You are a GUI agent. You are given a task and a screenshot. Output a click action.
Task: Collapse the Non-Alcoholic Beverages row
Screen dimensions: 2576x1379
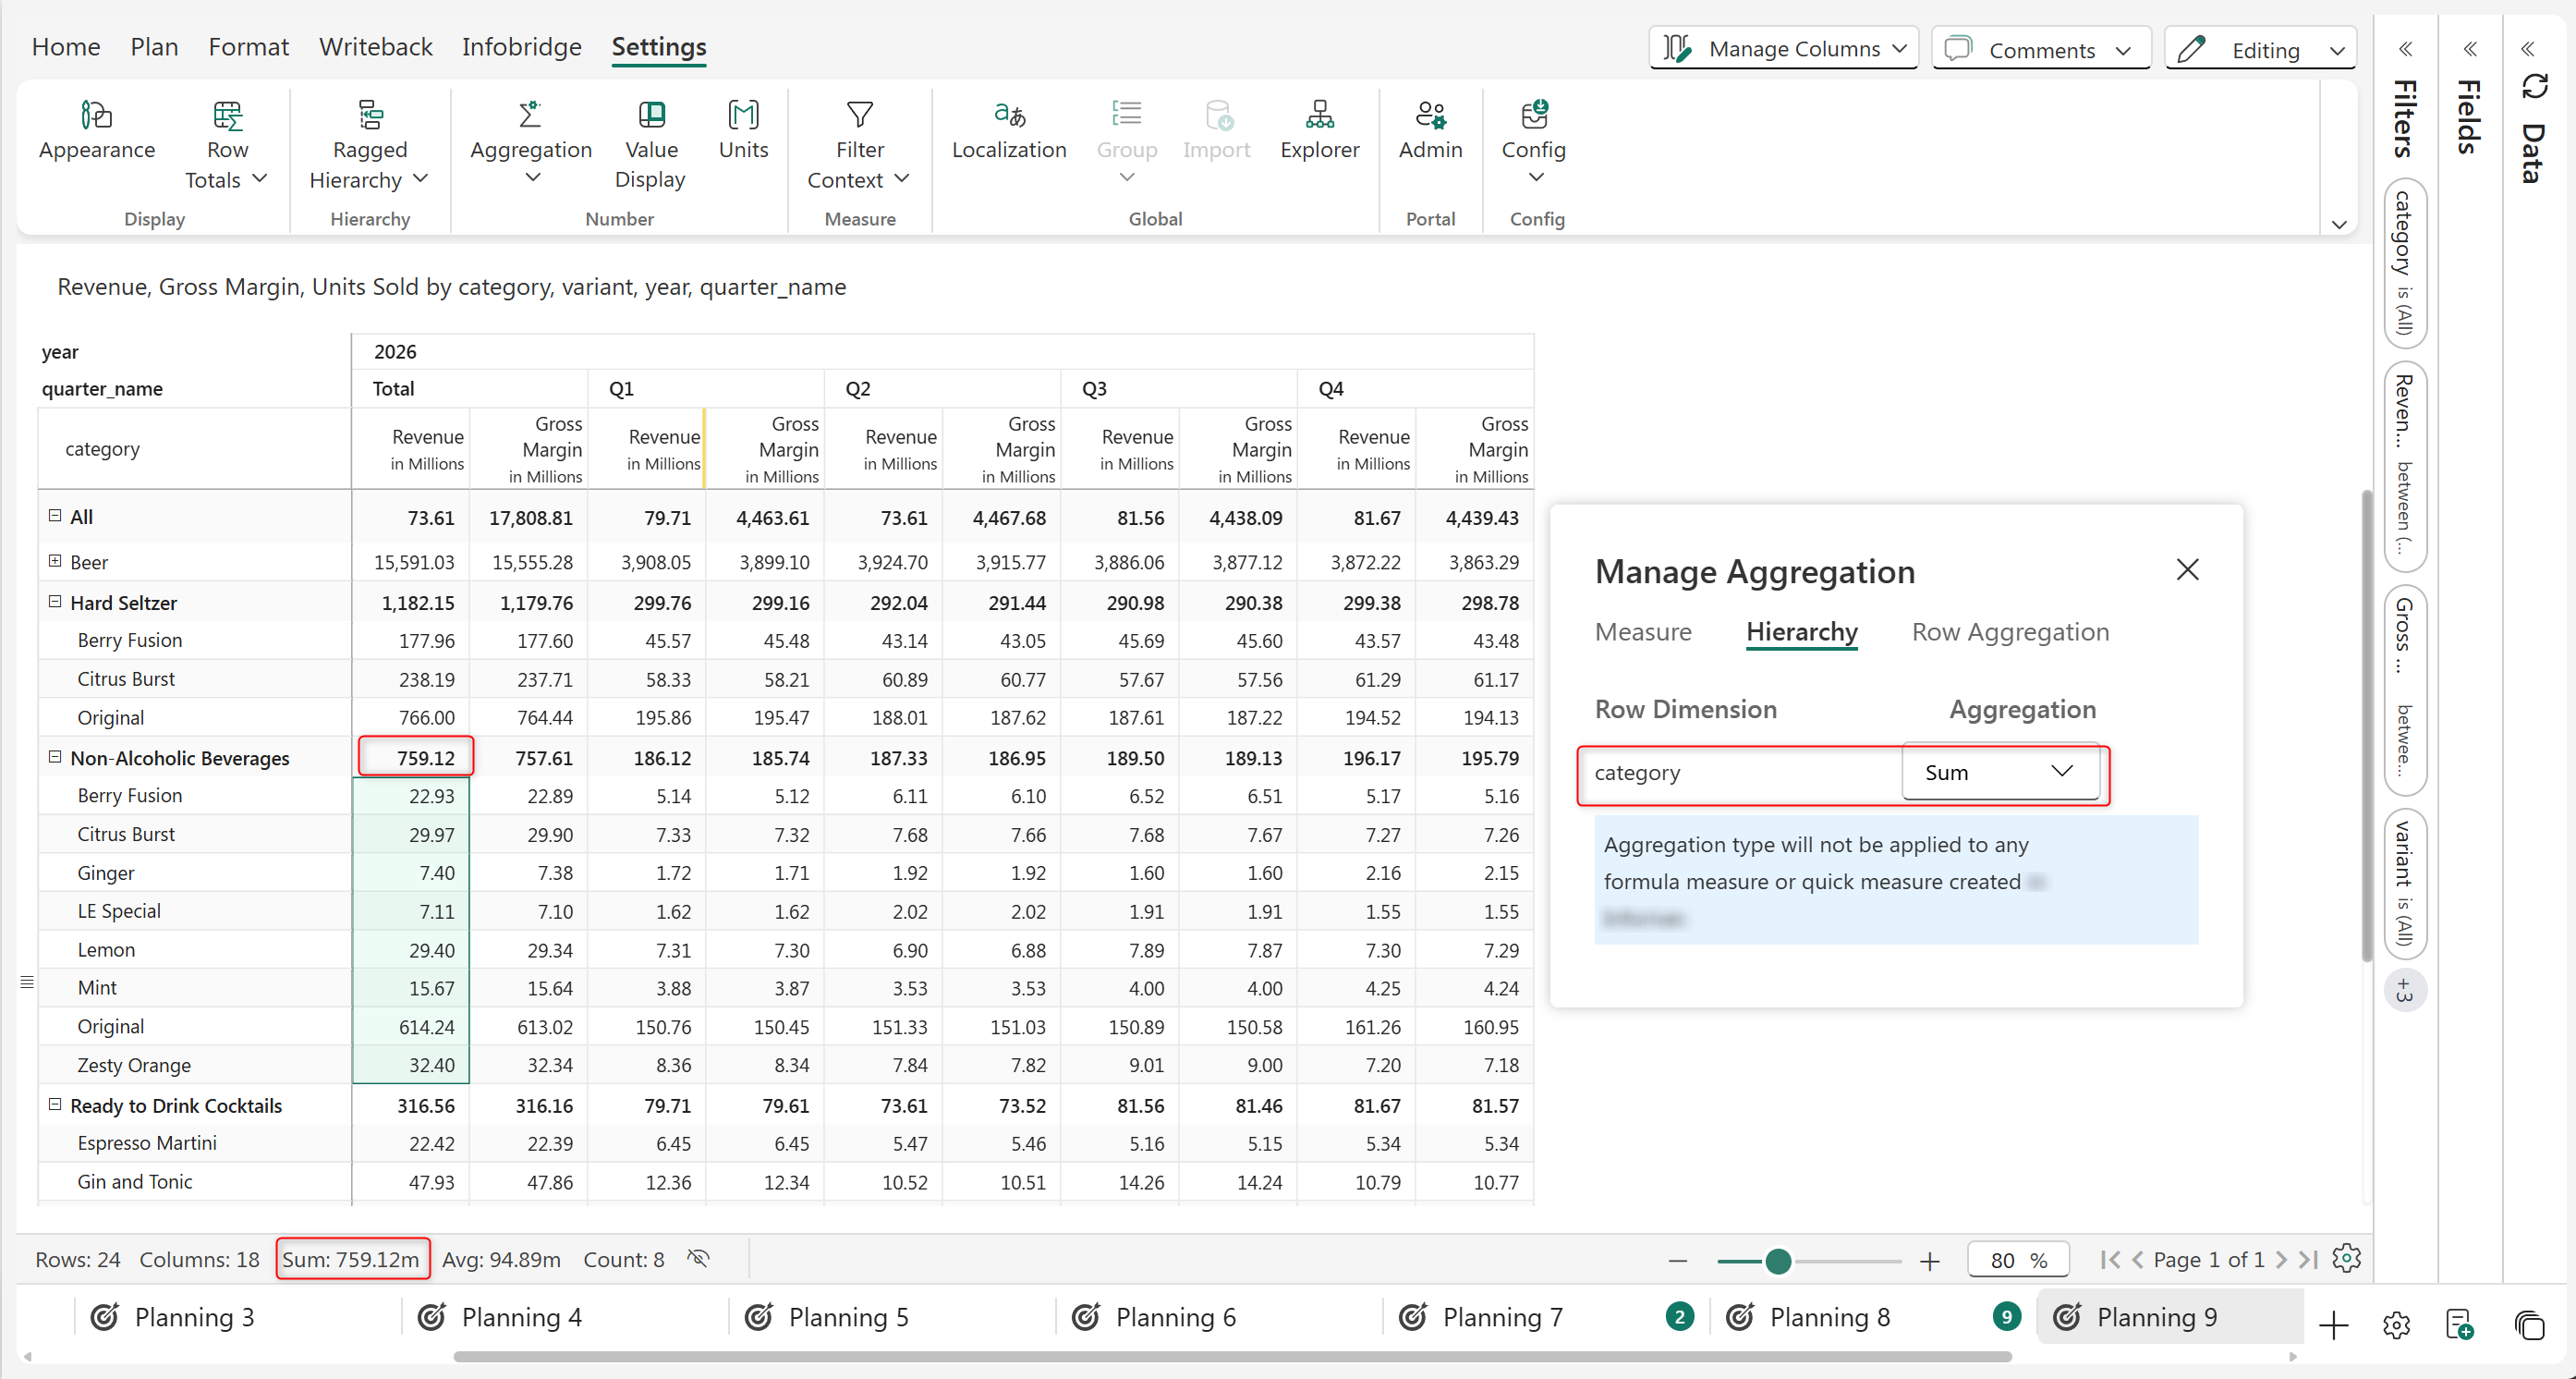tap(55, 757)
